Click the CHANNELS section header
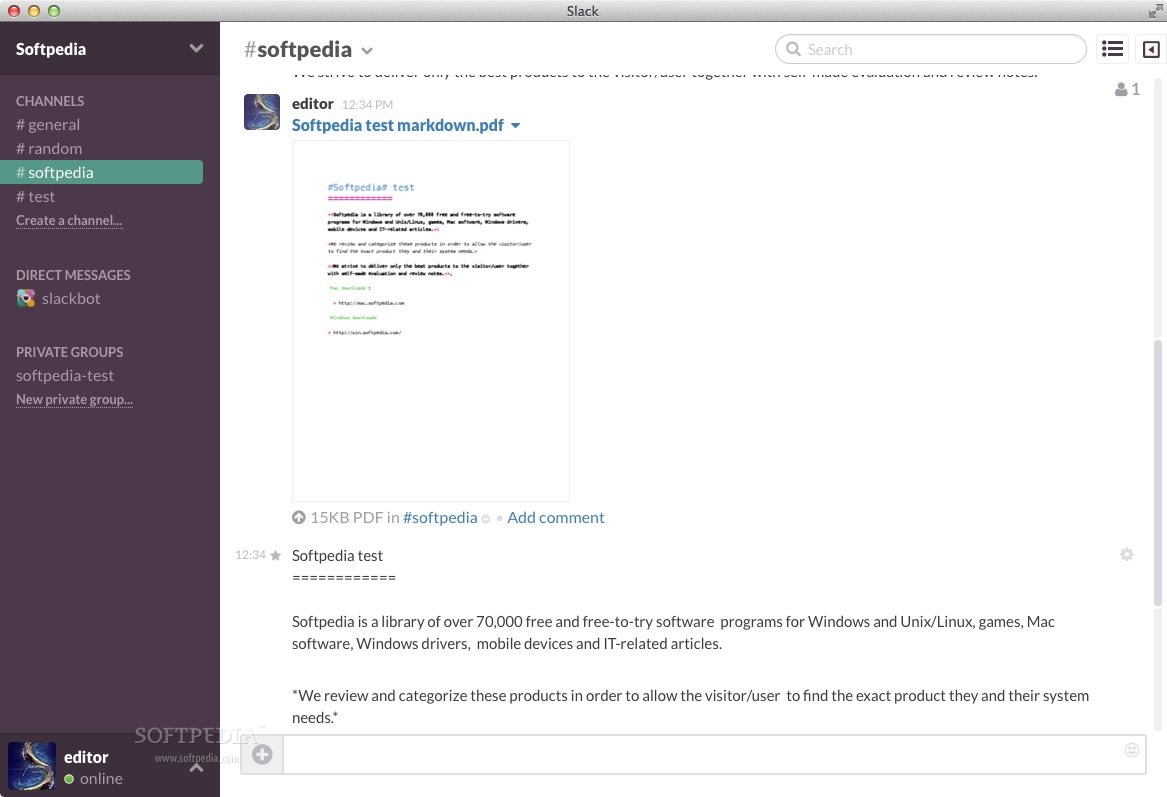 (50, 101)
